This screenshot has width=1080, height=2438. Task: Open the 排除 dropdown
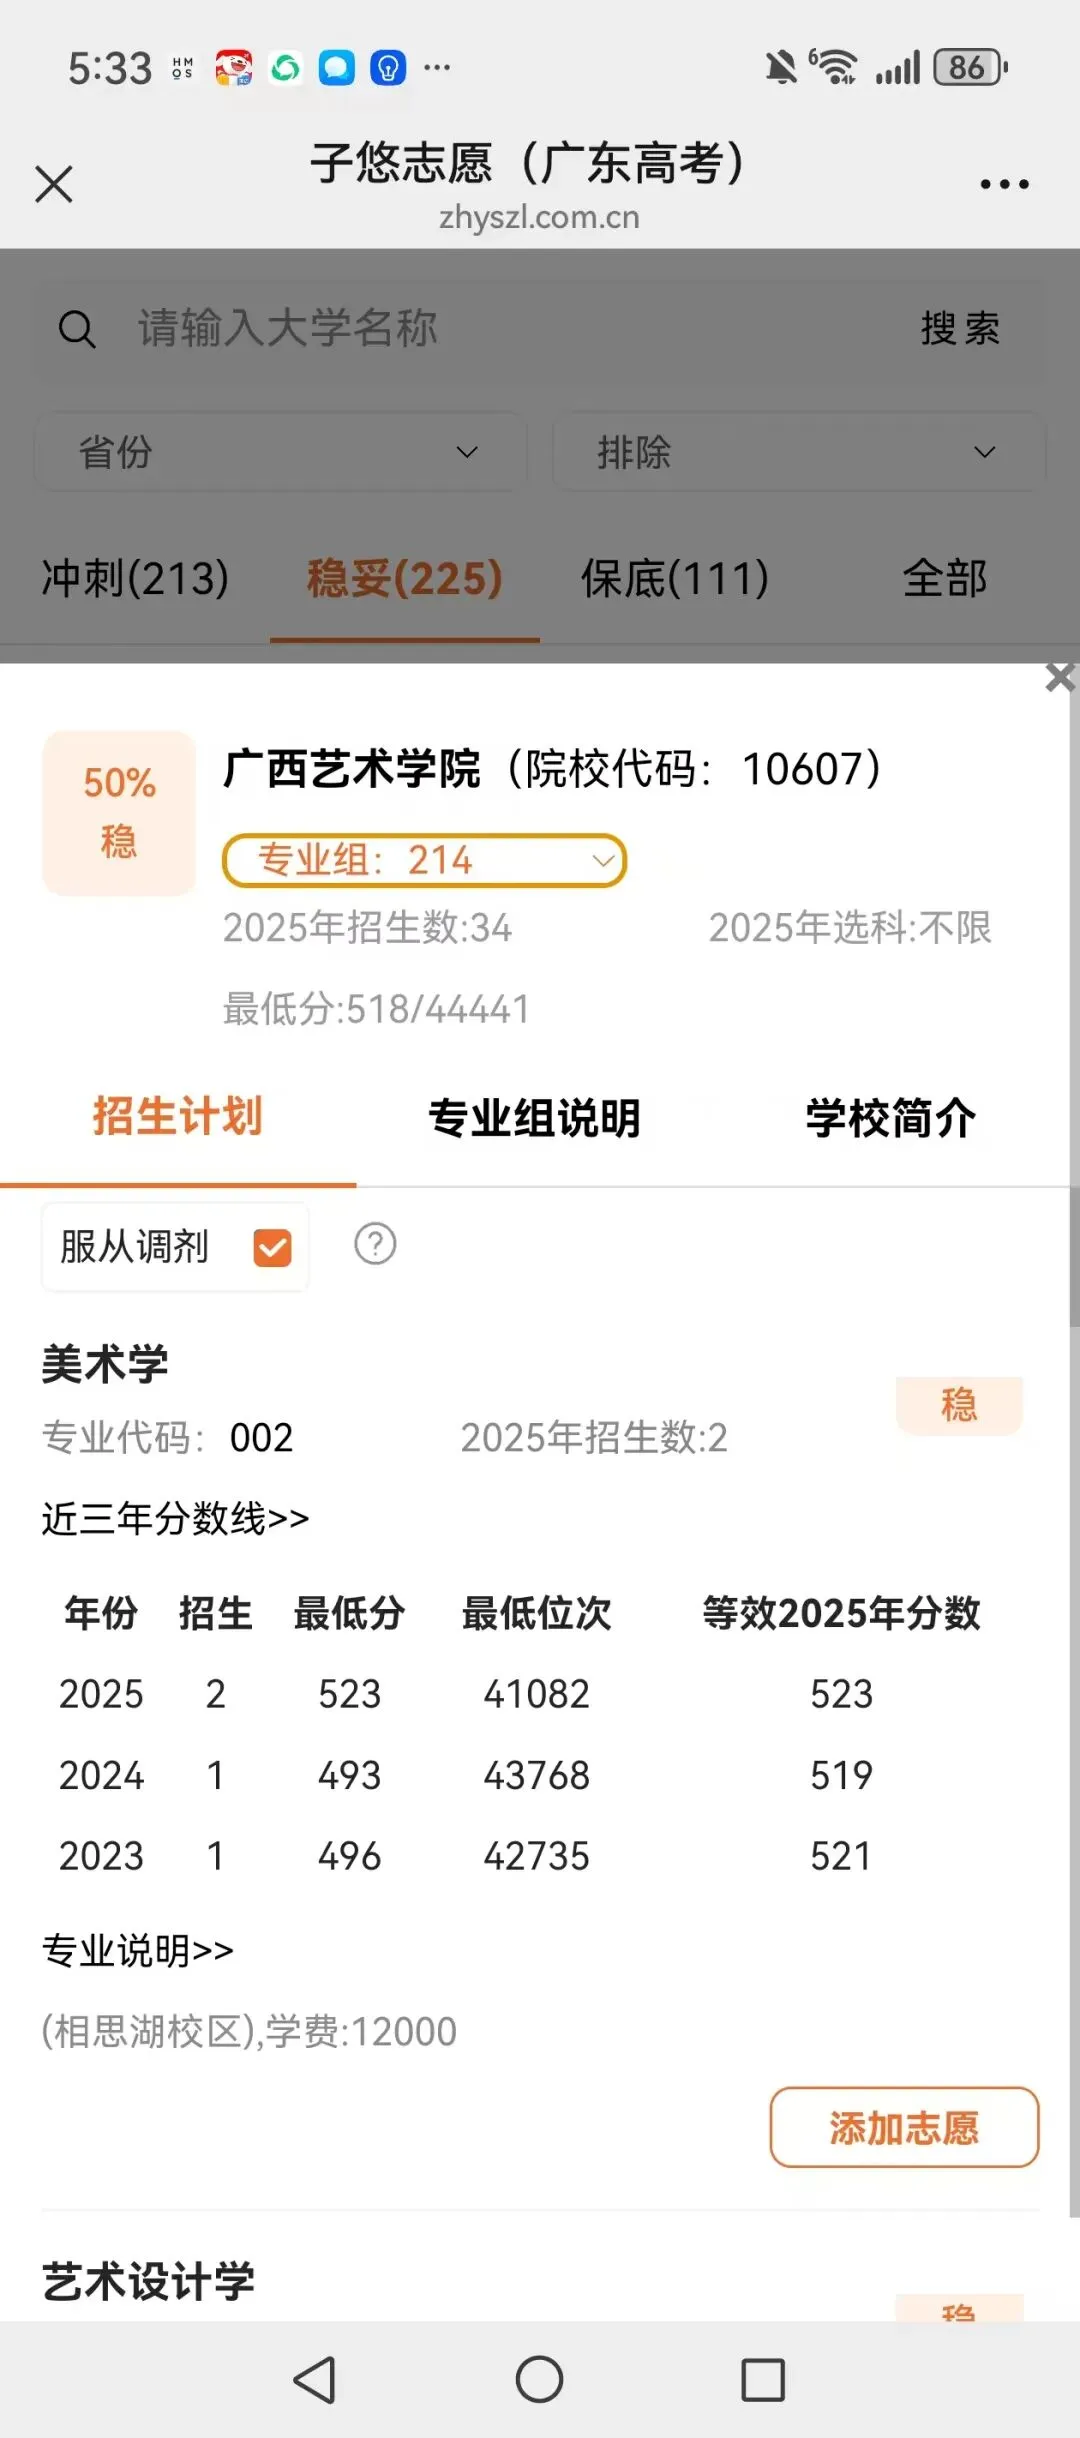(x=798, y=452)
